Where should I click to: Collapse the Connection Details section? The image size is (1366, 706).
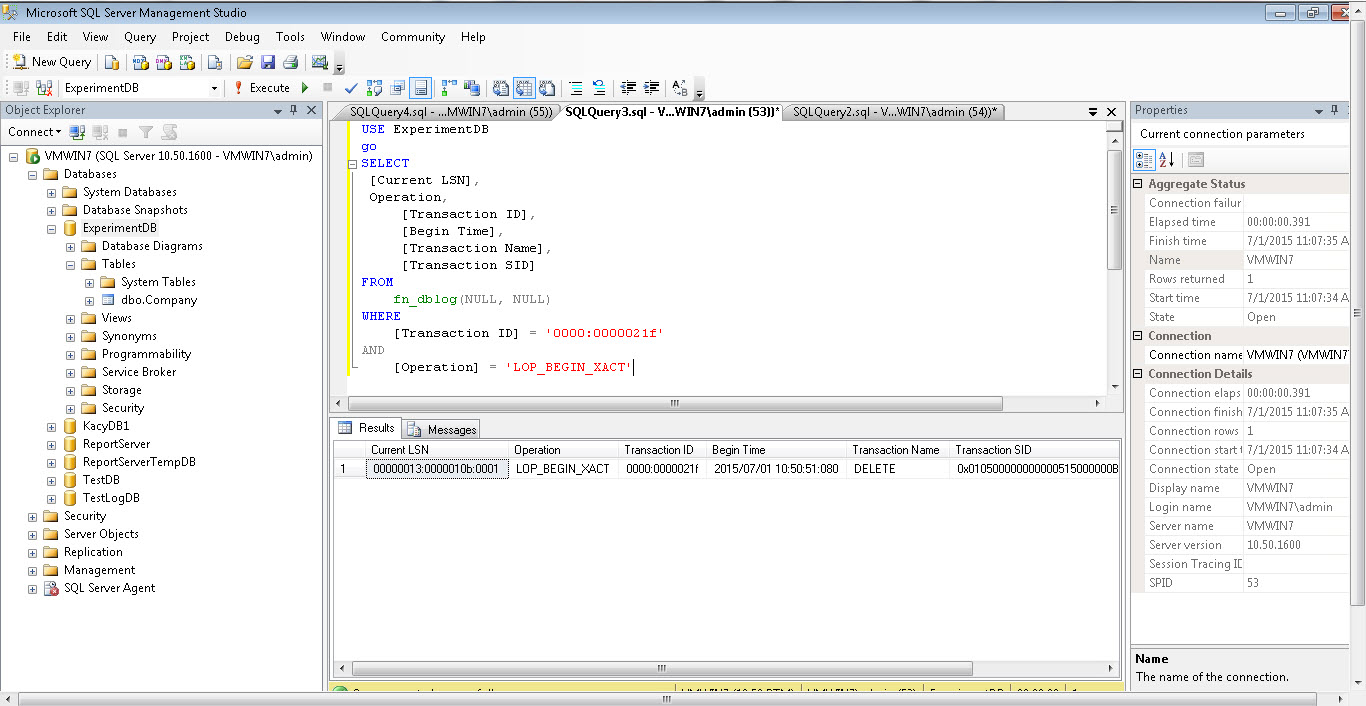tap(1138, 374)
